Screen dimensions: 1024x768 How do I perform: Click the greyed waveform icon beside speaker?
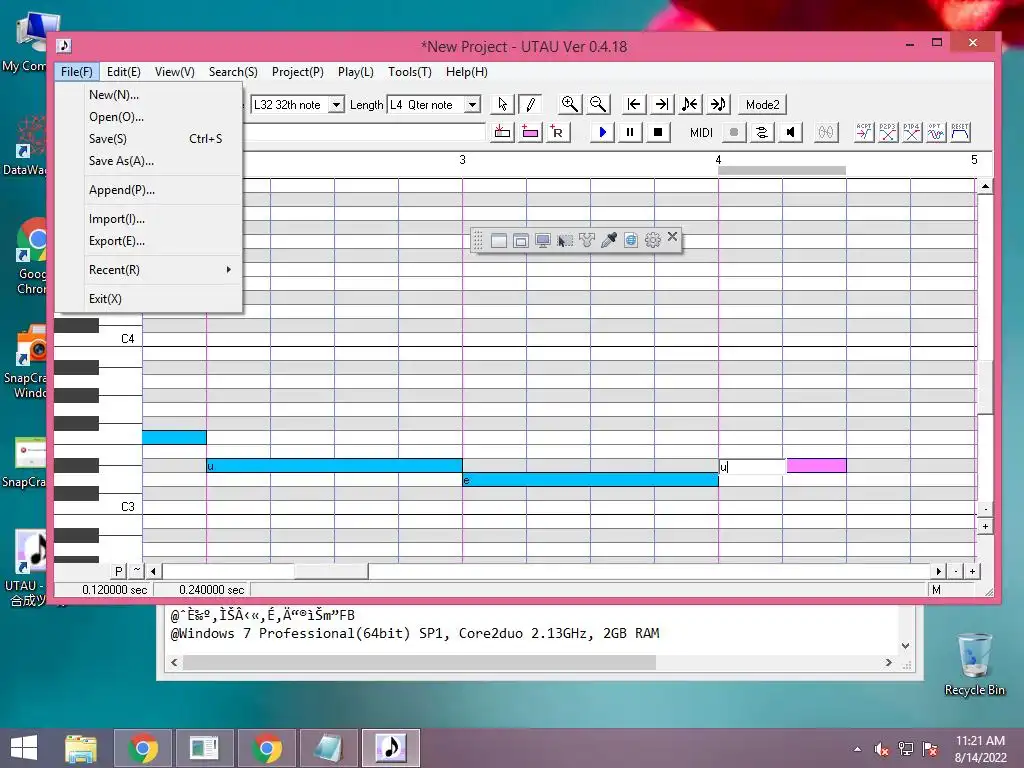(x=826, y=133)
